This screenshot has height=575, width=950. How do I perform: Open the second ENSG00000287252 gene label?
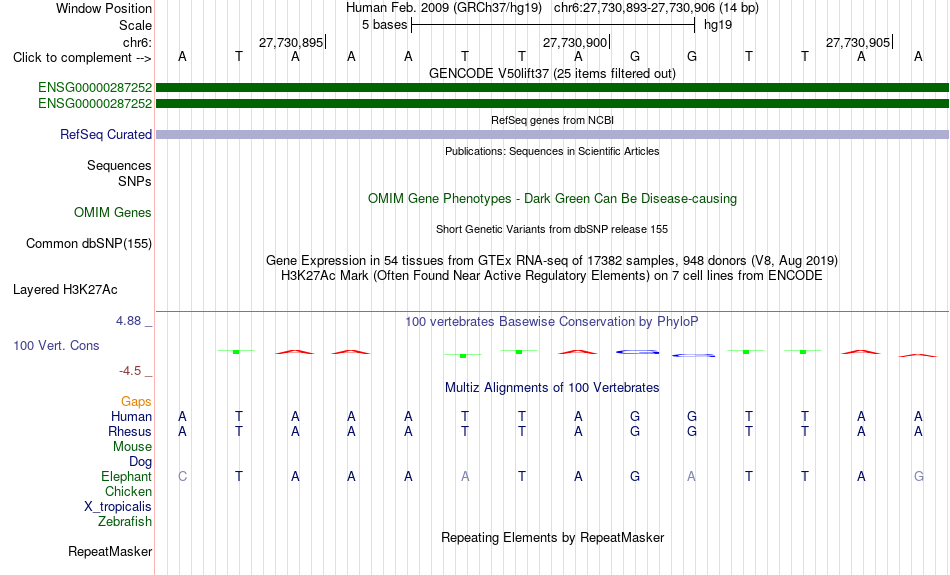pyautogui.click(x=95, y=104)
